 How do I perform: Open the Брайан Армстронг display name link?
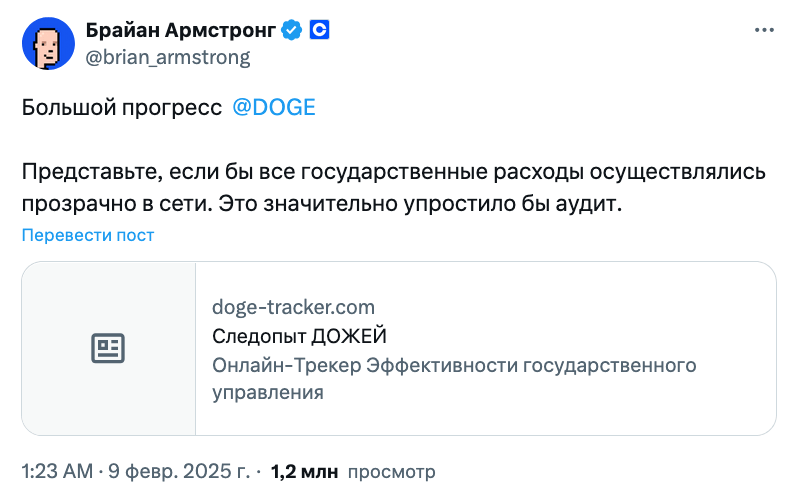[x=180, y=30]
